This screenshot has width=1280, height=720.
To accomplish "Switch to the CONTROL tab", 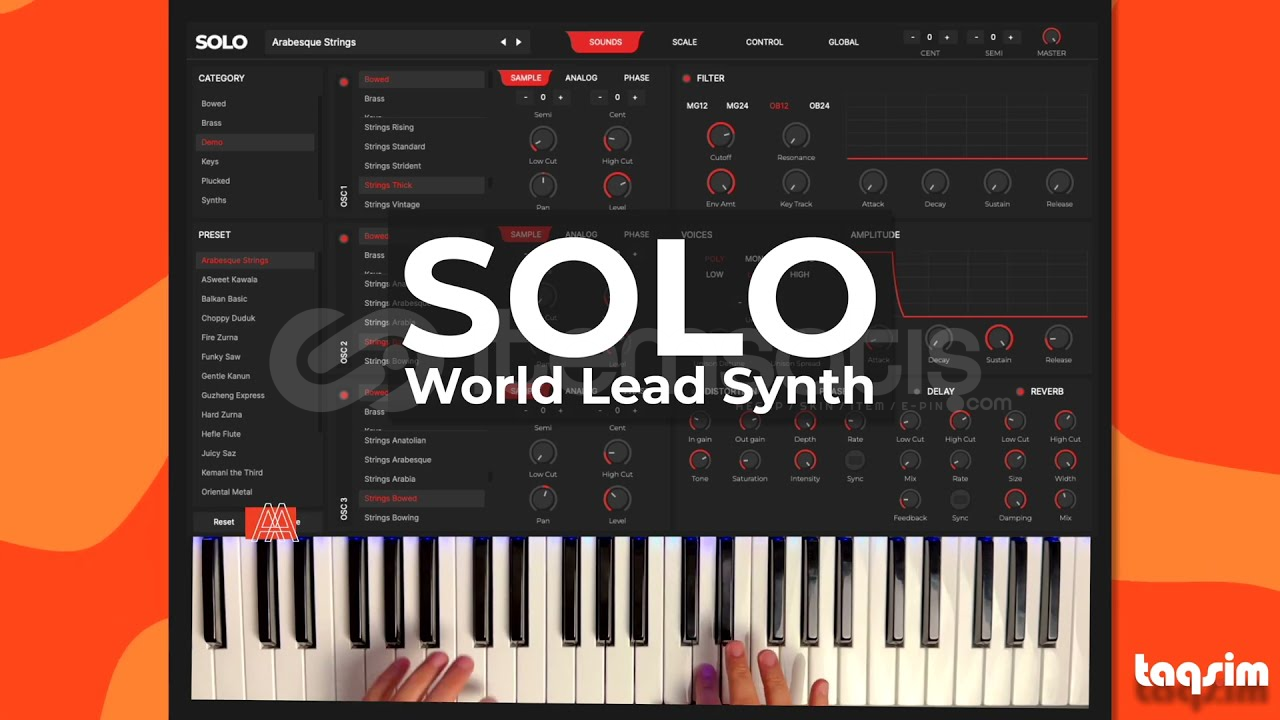I will tap(765, 42).
